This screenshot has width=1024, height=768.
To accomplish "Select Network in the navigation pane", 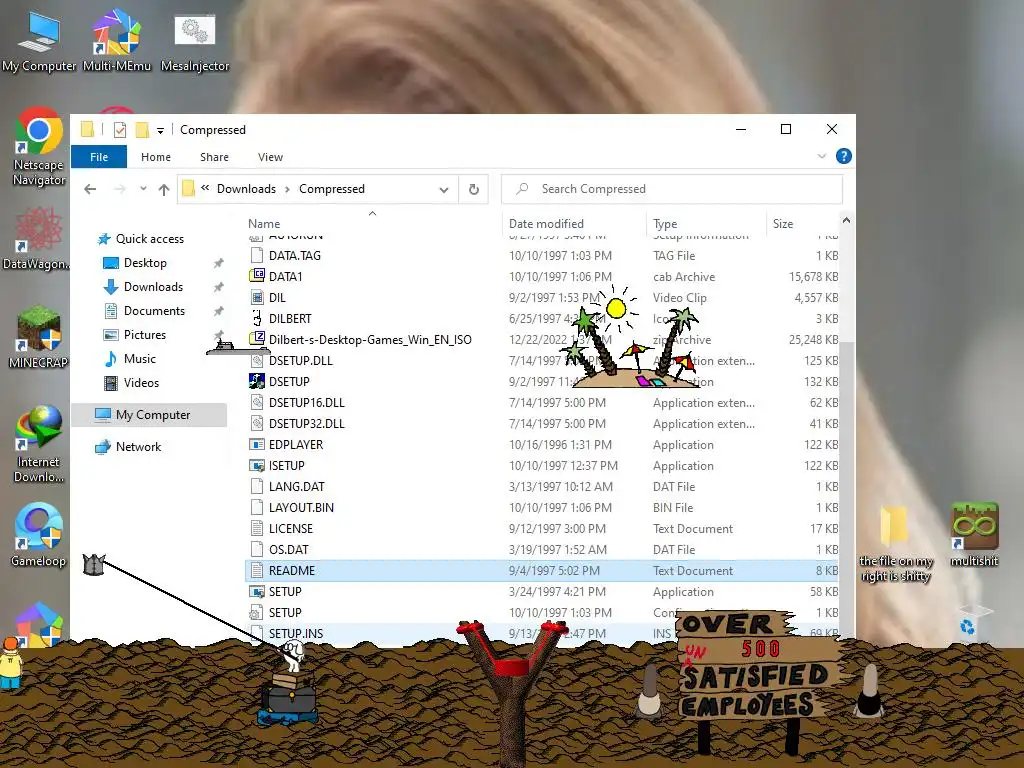I will tap(138, 447).
